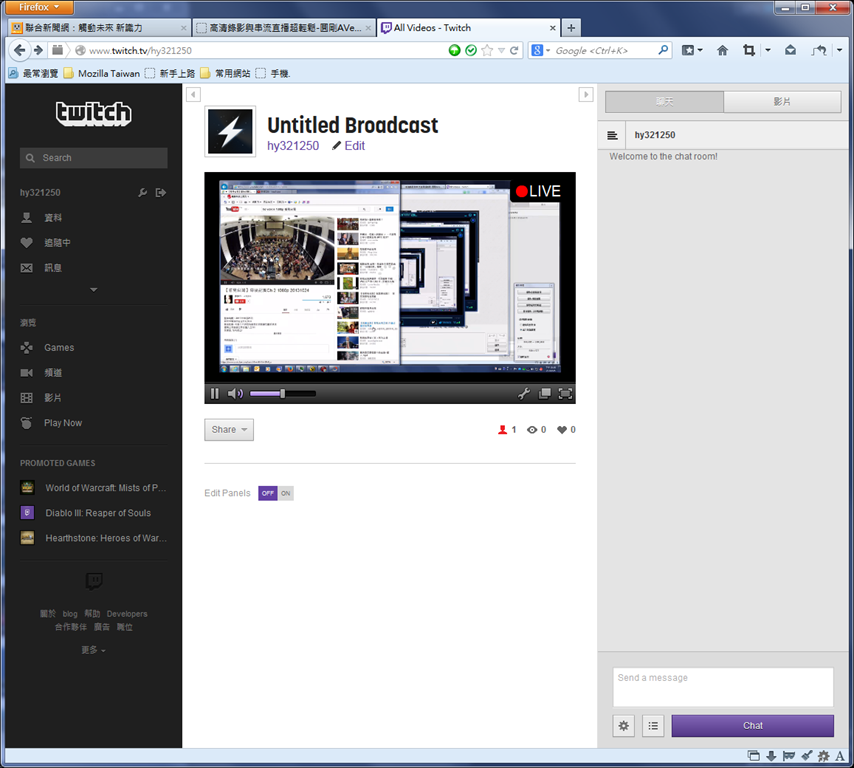Click the overlapping windows icon in the status bar
854x768 pixels.
754,755
